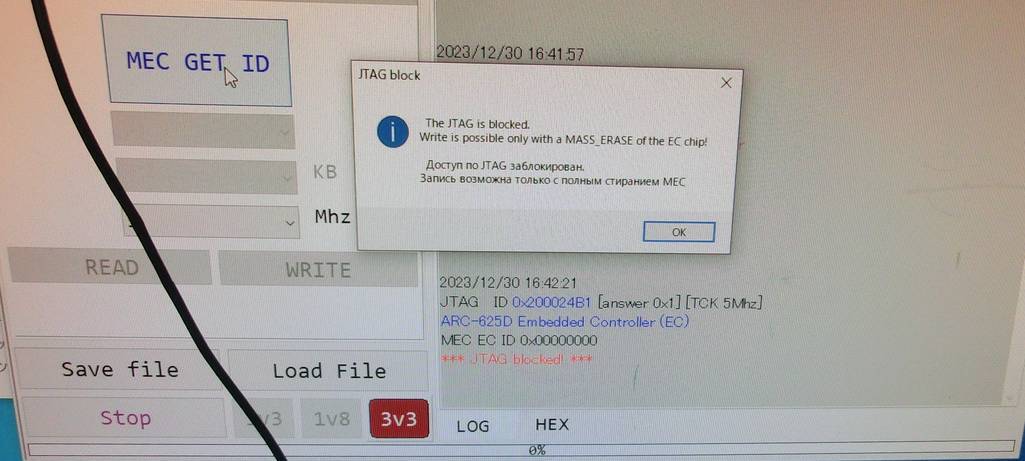The image size is (1025, 461).
Task: Click the JTAG ID 0x200024B1 log line
Action: click(601, 303)
